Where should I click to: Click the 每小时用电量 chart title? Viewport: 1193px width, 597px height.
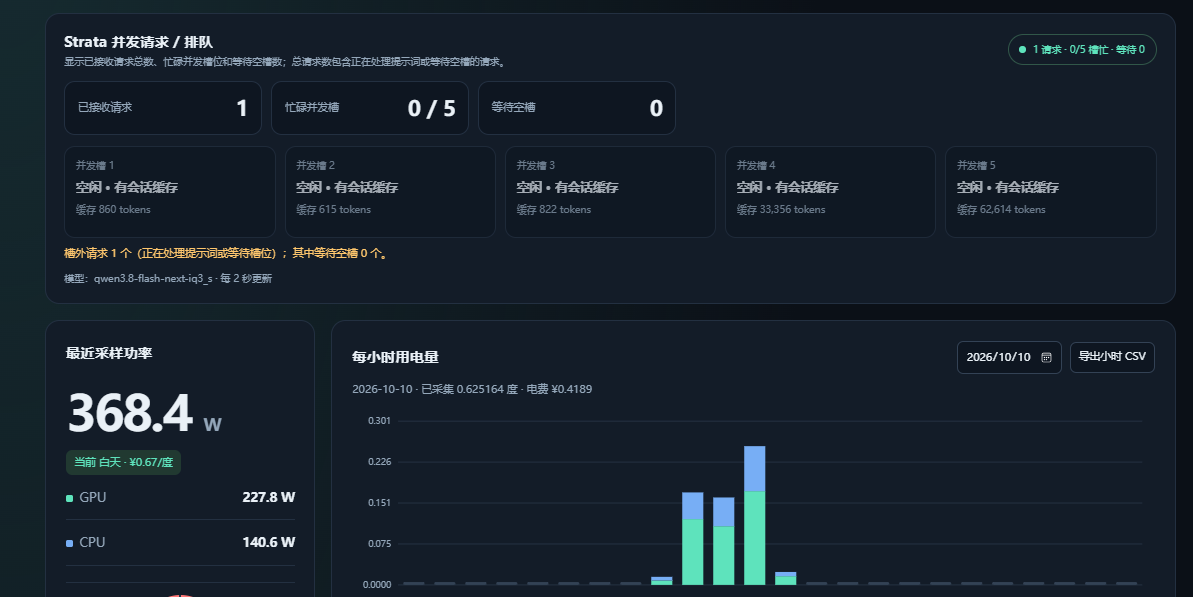(396, 357)
